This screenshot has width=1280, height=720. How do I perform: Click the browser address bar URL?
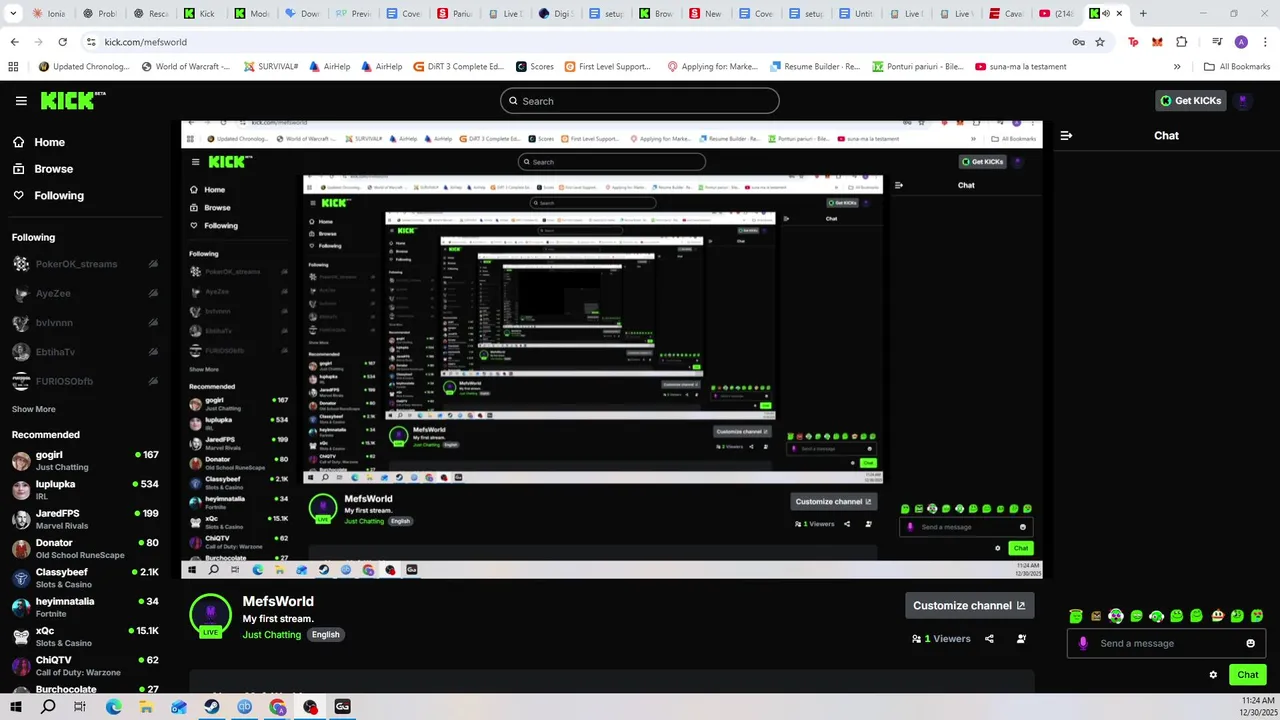(x=146, y=42)
